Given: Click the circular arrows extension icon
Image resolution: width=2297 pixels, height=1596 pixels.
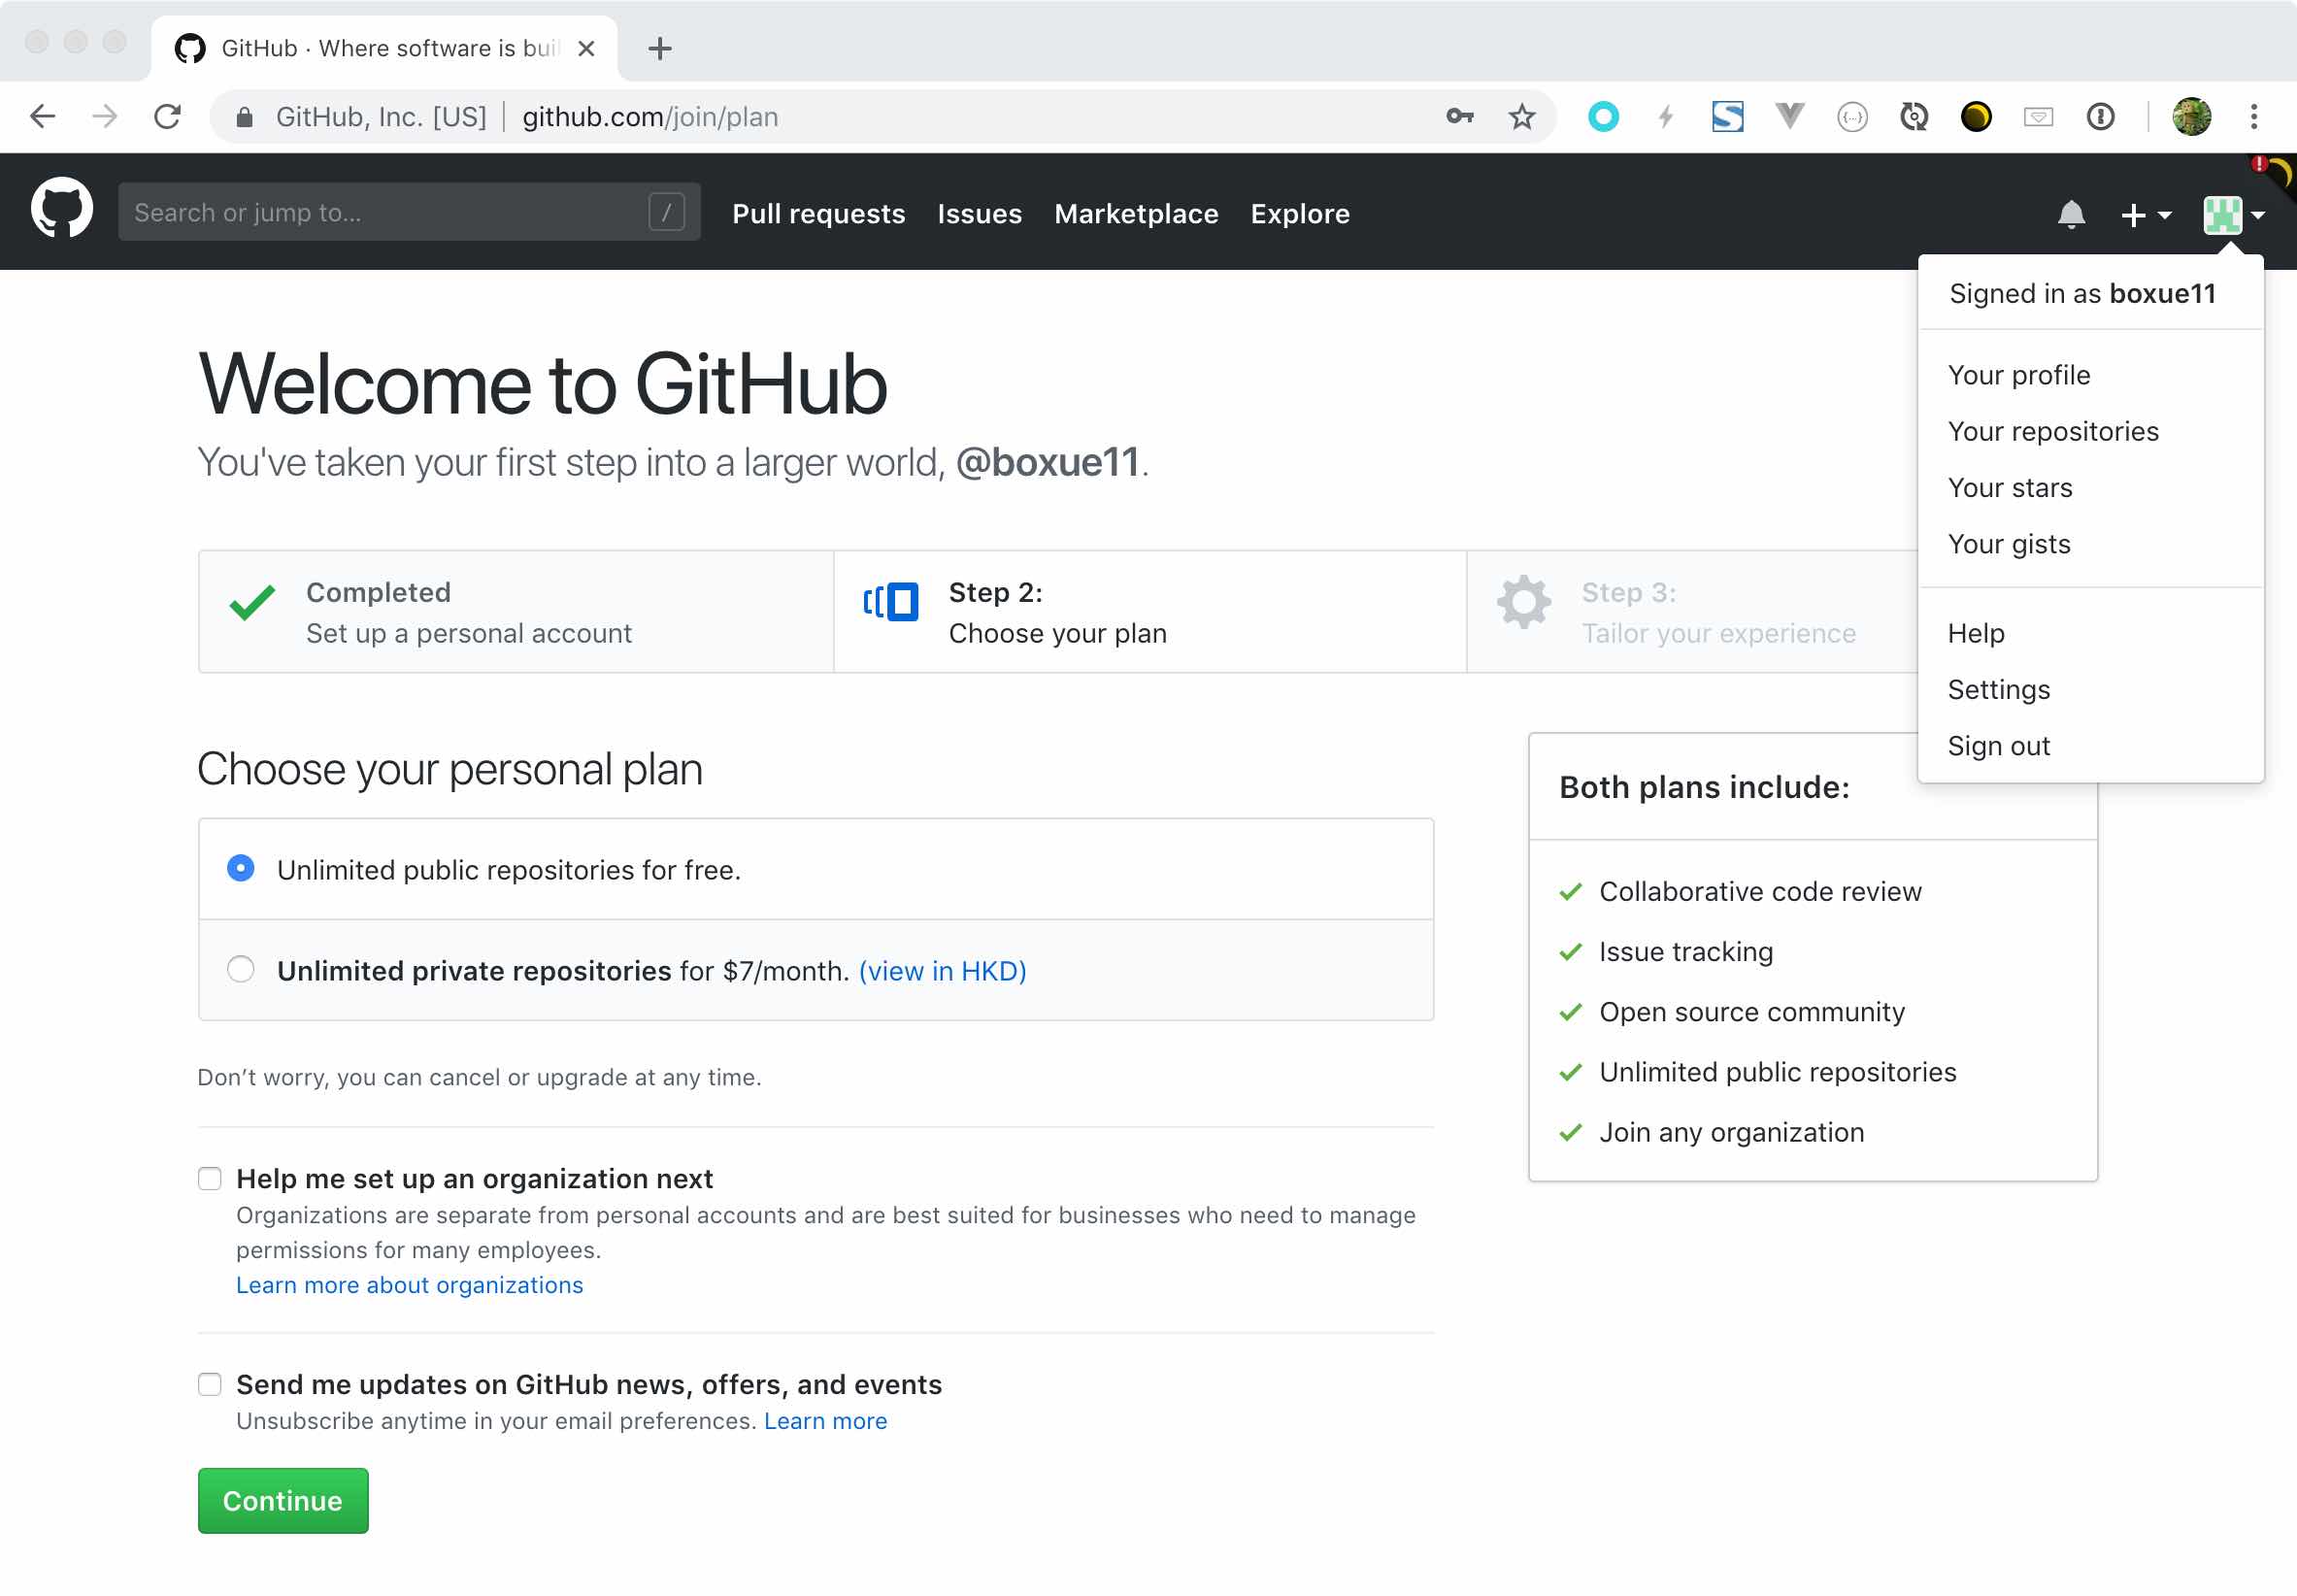Looking at the screenshot, I should (x=1914, y=117).
